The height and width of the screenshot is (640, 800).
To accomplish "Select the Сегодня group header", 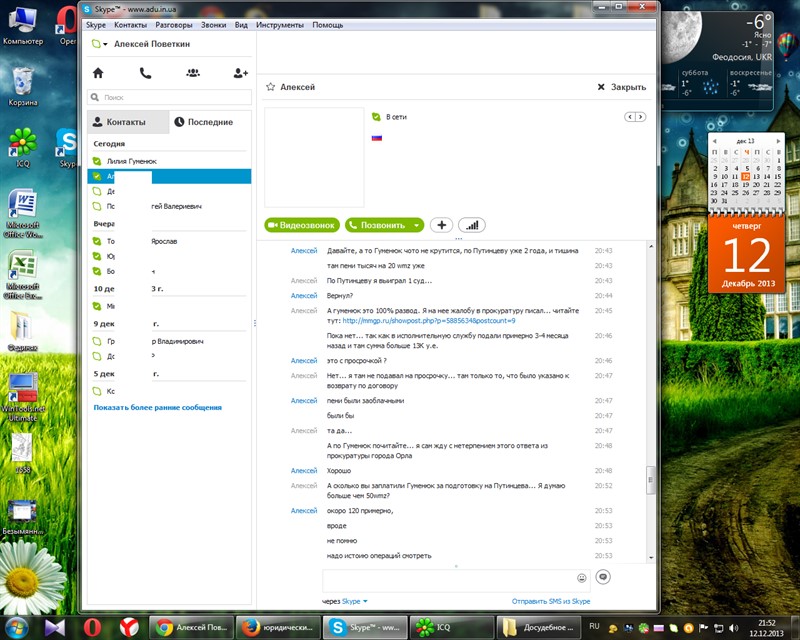I will [x=109, y=144].
